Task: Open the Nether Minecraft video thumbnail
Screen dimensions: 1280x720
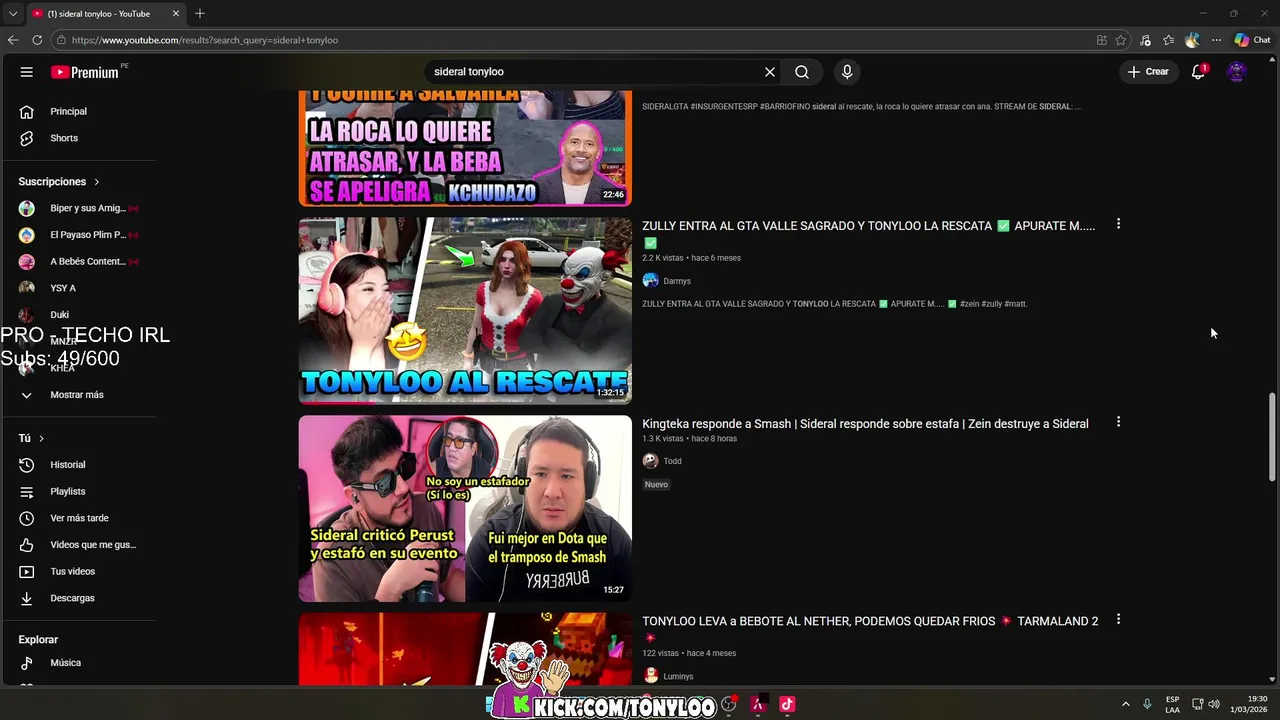Action: [x=465, y=649]
